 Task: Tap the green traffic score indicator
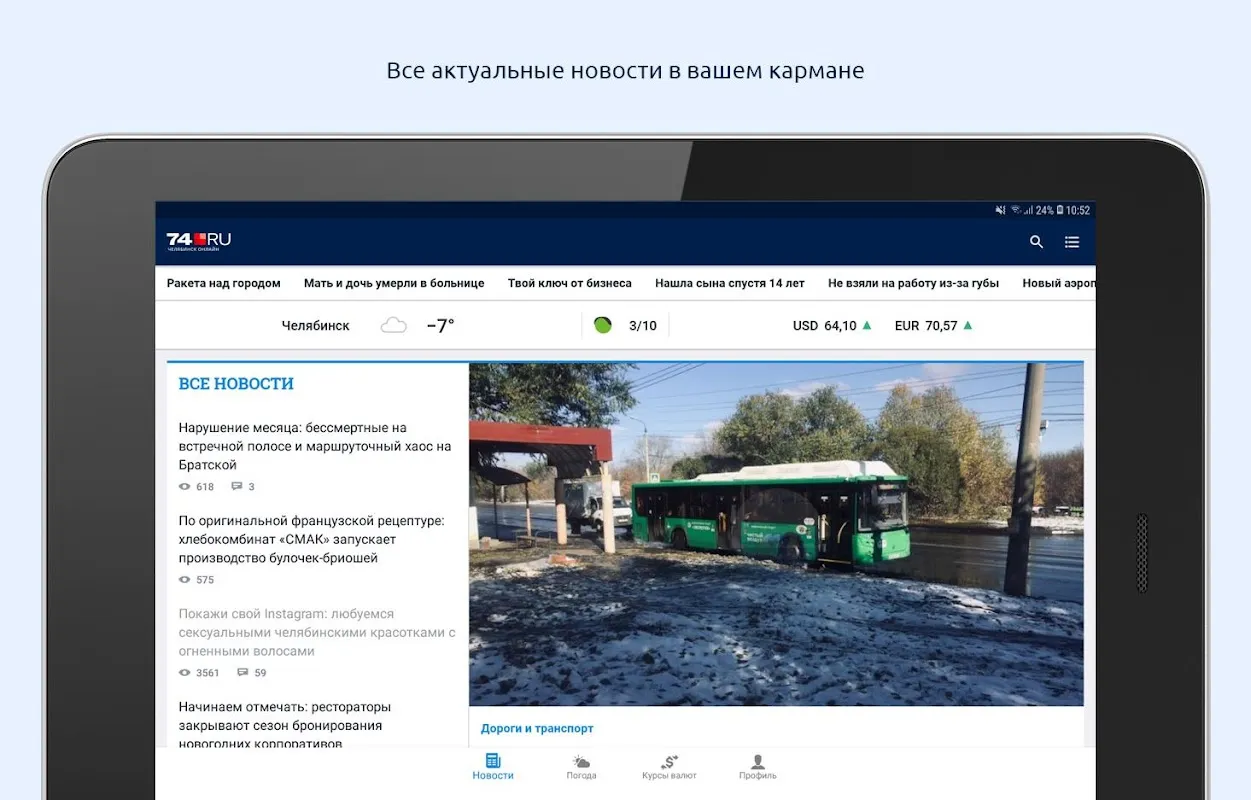tap(602, 325)
